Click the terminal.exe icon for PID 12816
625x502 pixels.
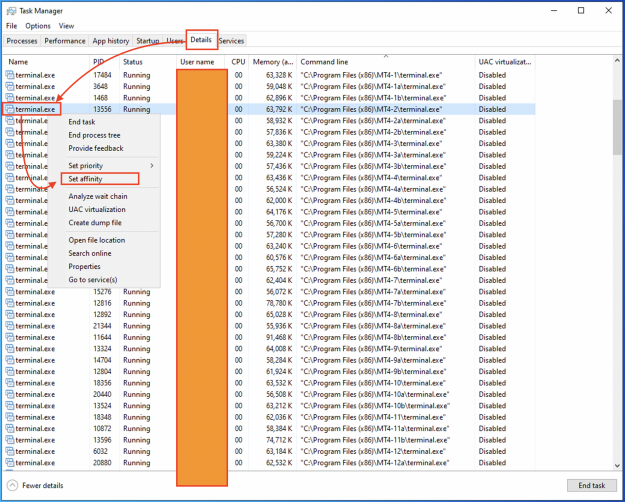(10, 303)
